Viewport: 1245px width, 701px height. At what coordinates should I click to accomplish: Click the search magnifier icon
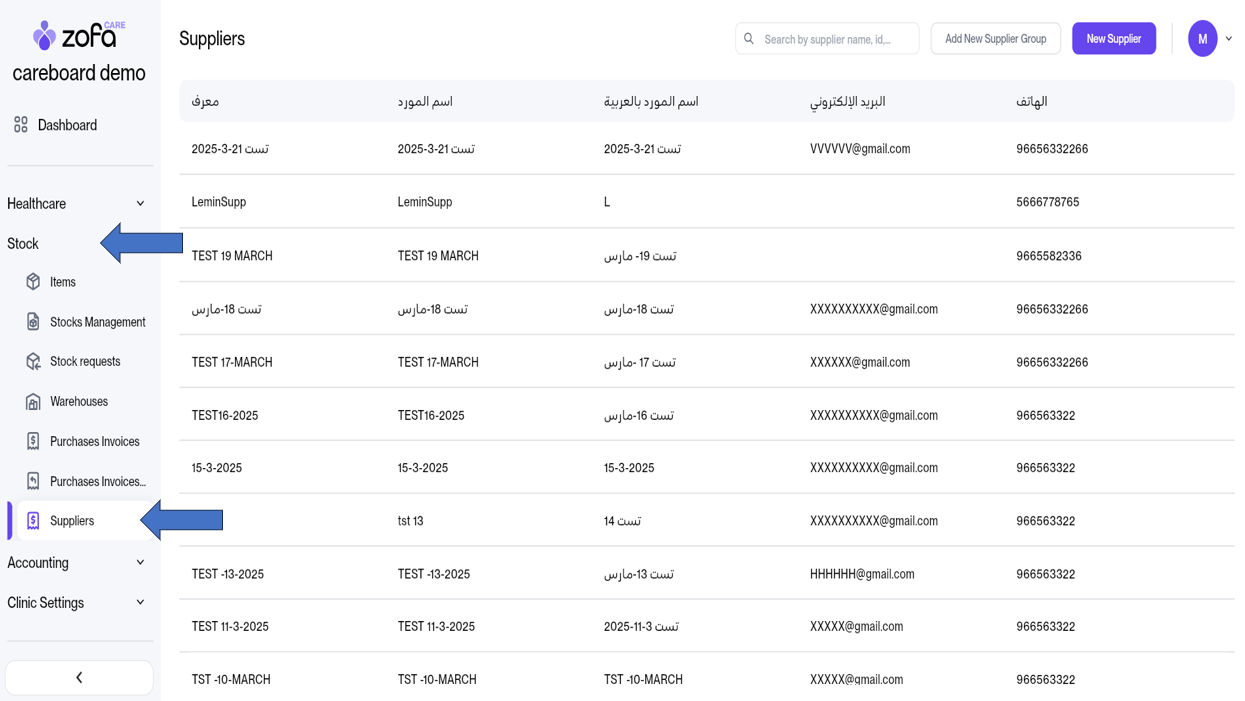749,39
